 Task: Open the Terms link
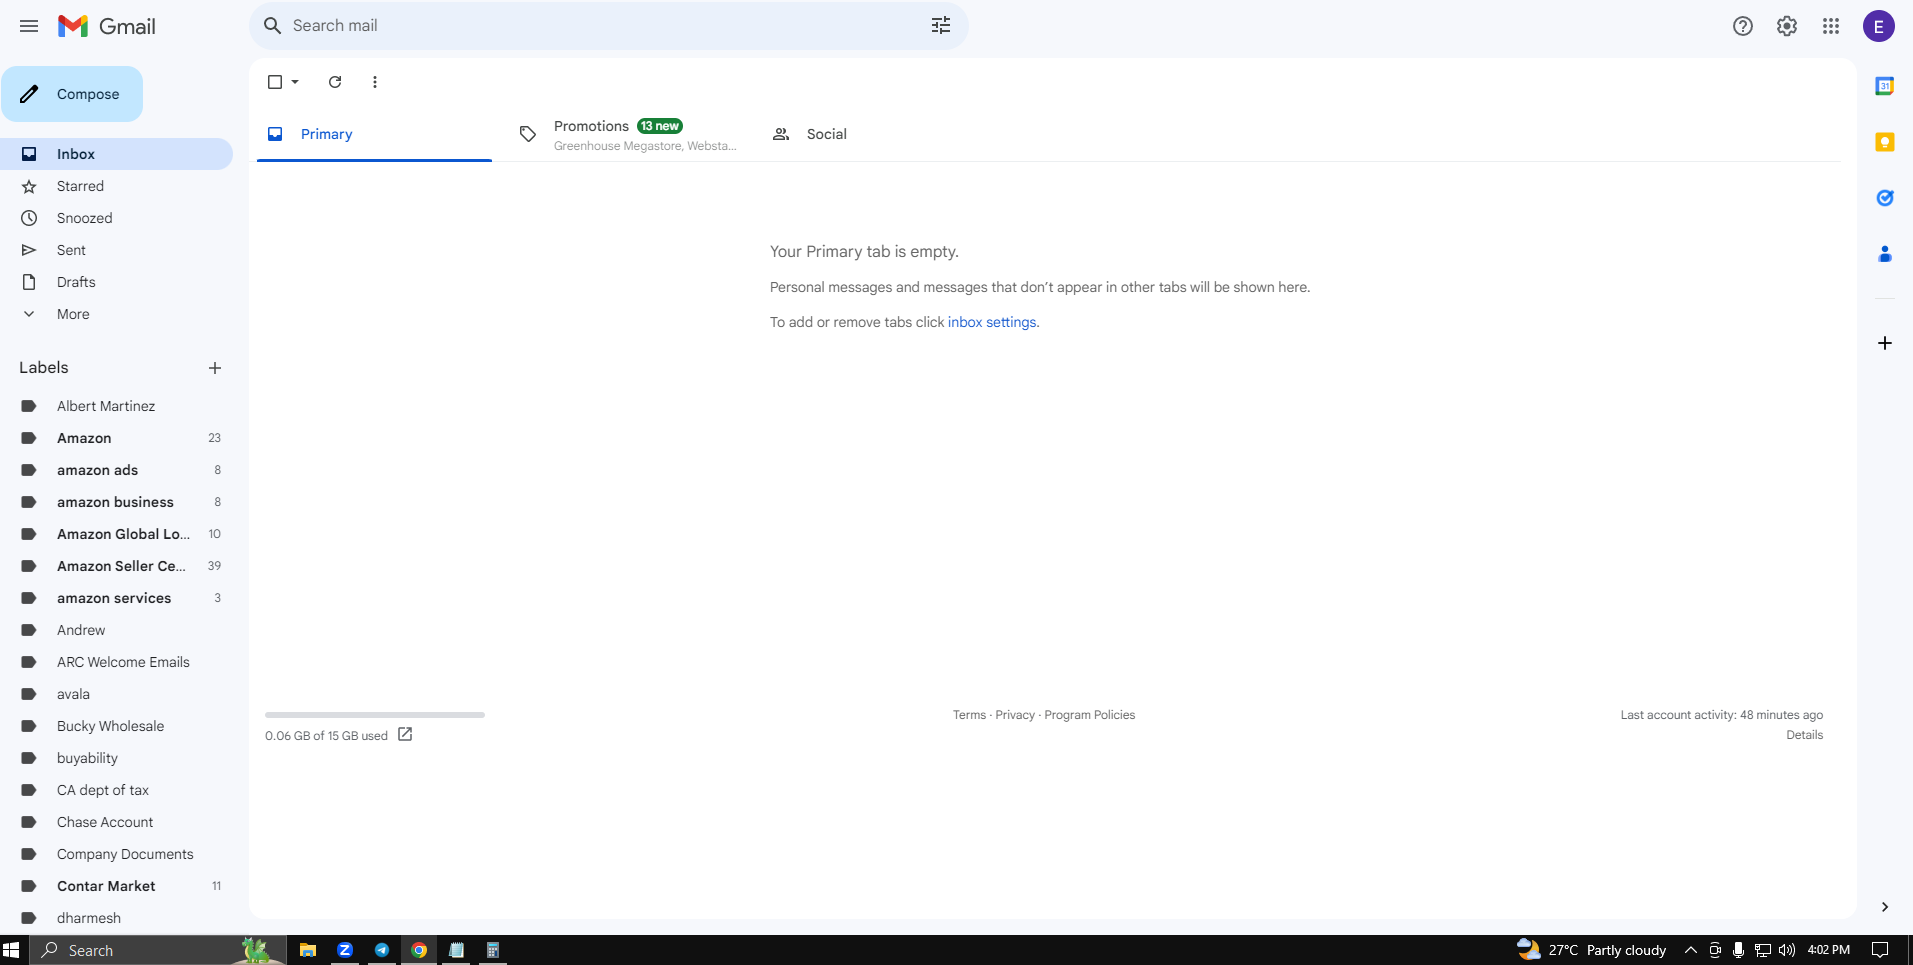click(969, 715)
